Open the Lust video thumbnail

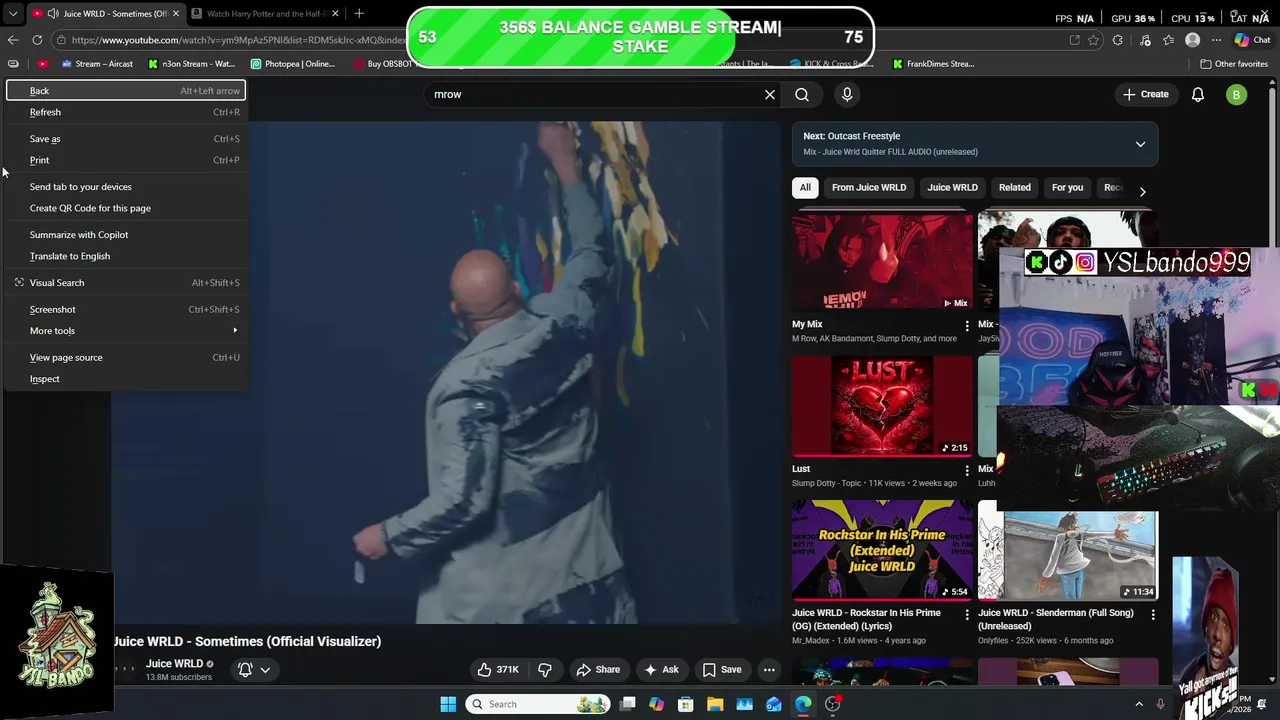[x=882, y=406]
